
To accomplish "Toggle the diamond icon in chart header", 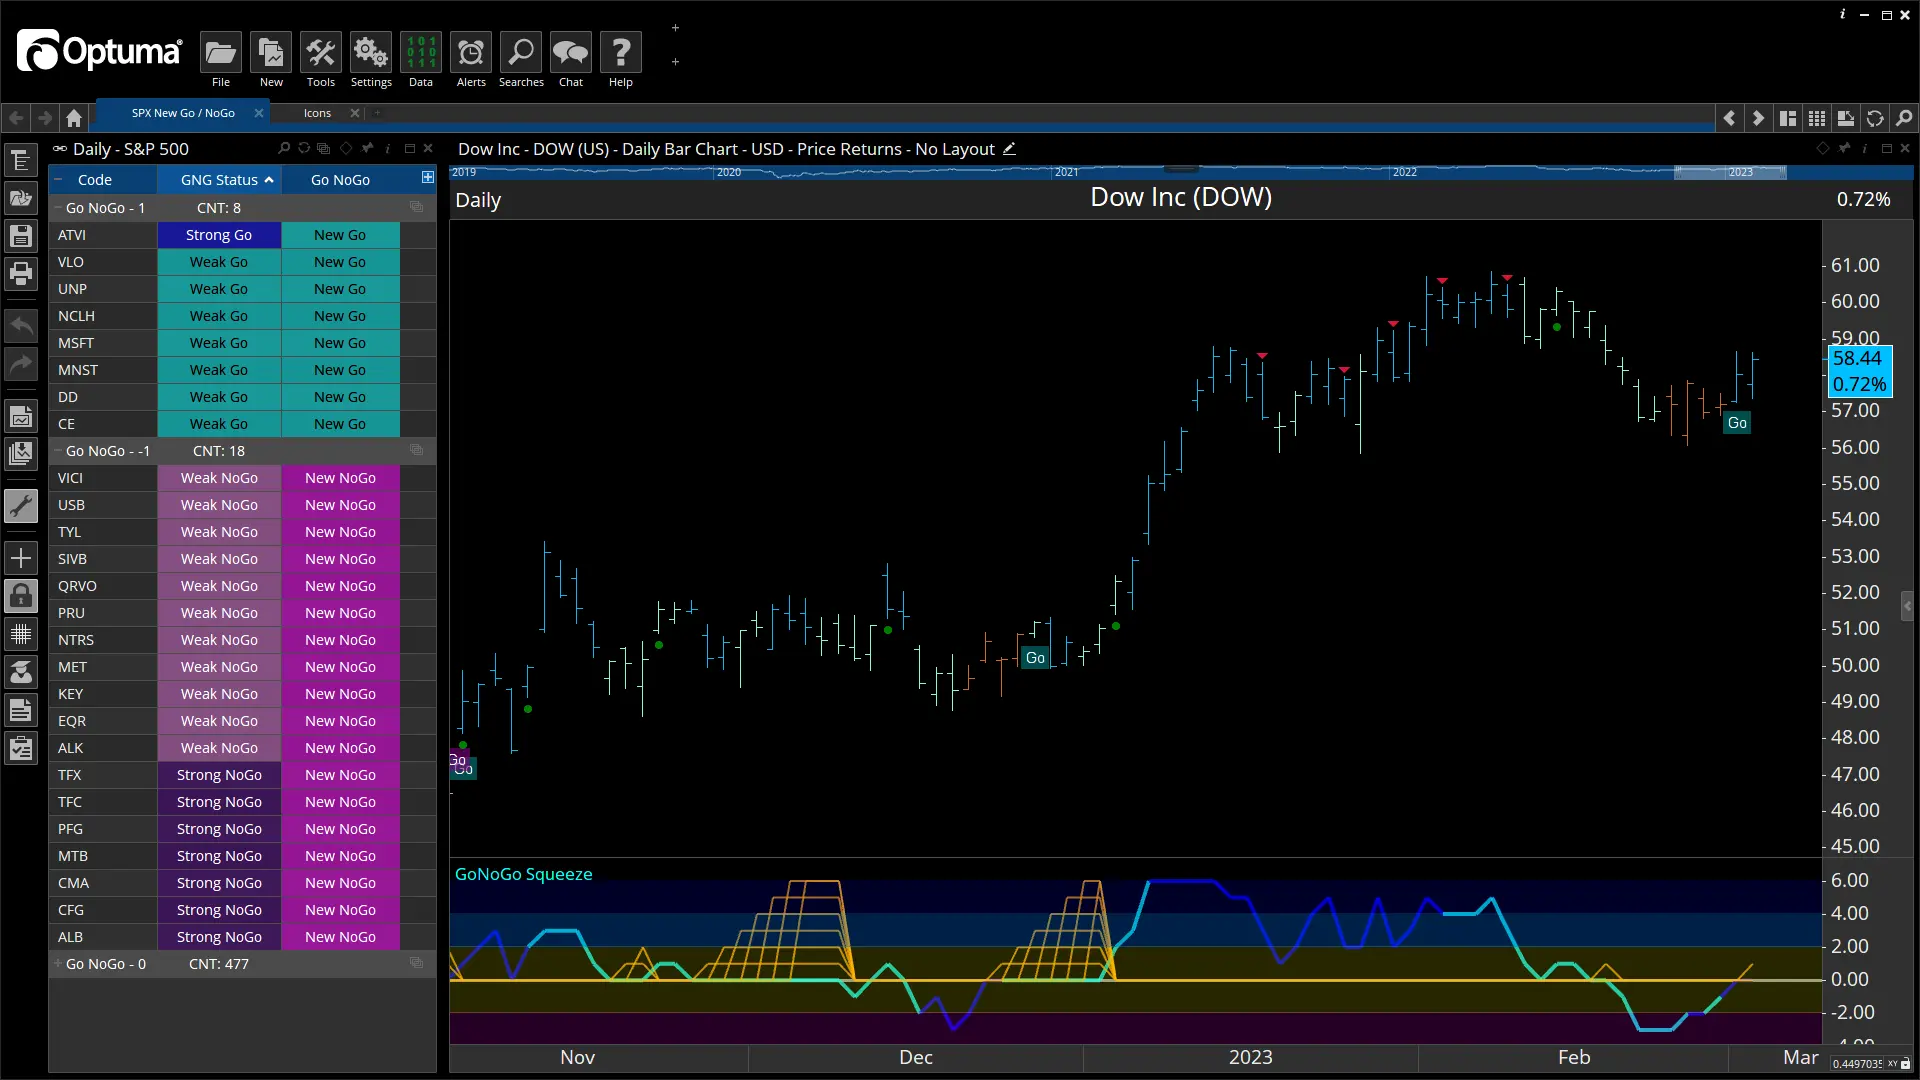I will pyautogui.click(x=1822, y=148).
